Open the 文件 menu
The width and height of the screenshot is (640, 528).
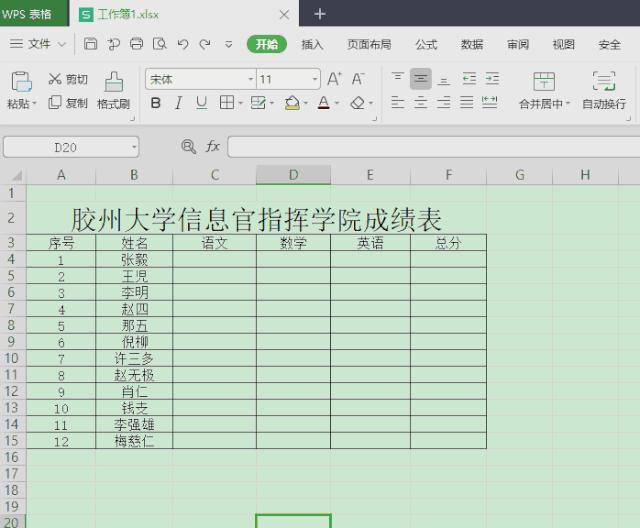pyautogui.click(x=37, y=44)
